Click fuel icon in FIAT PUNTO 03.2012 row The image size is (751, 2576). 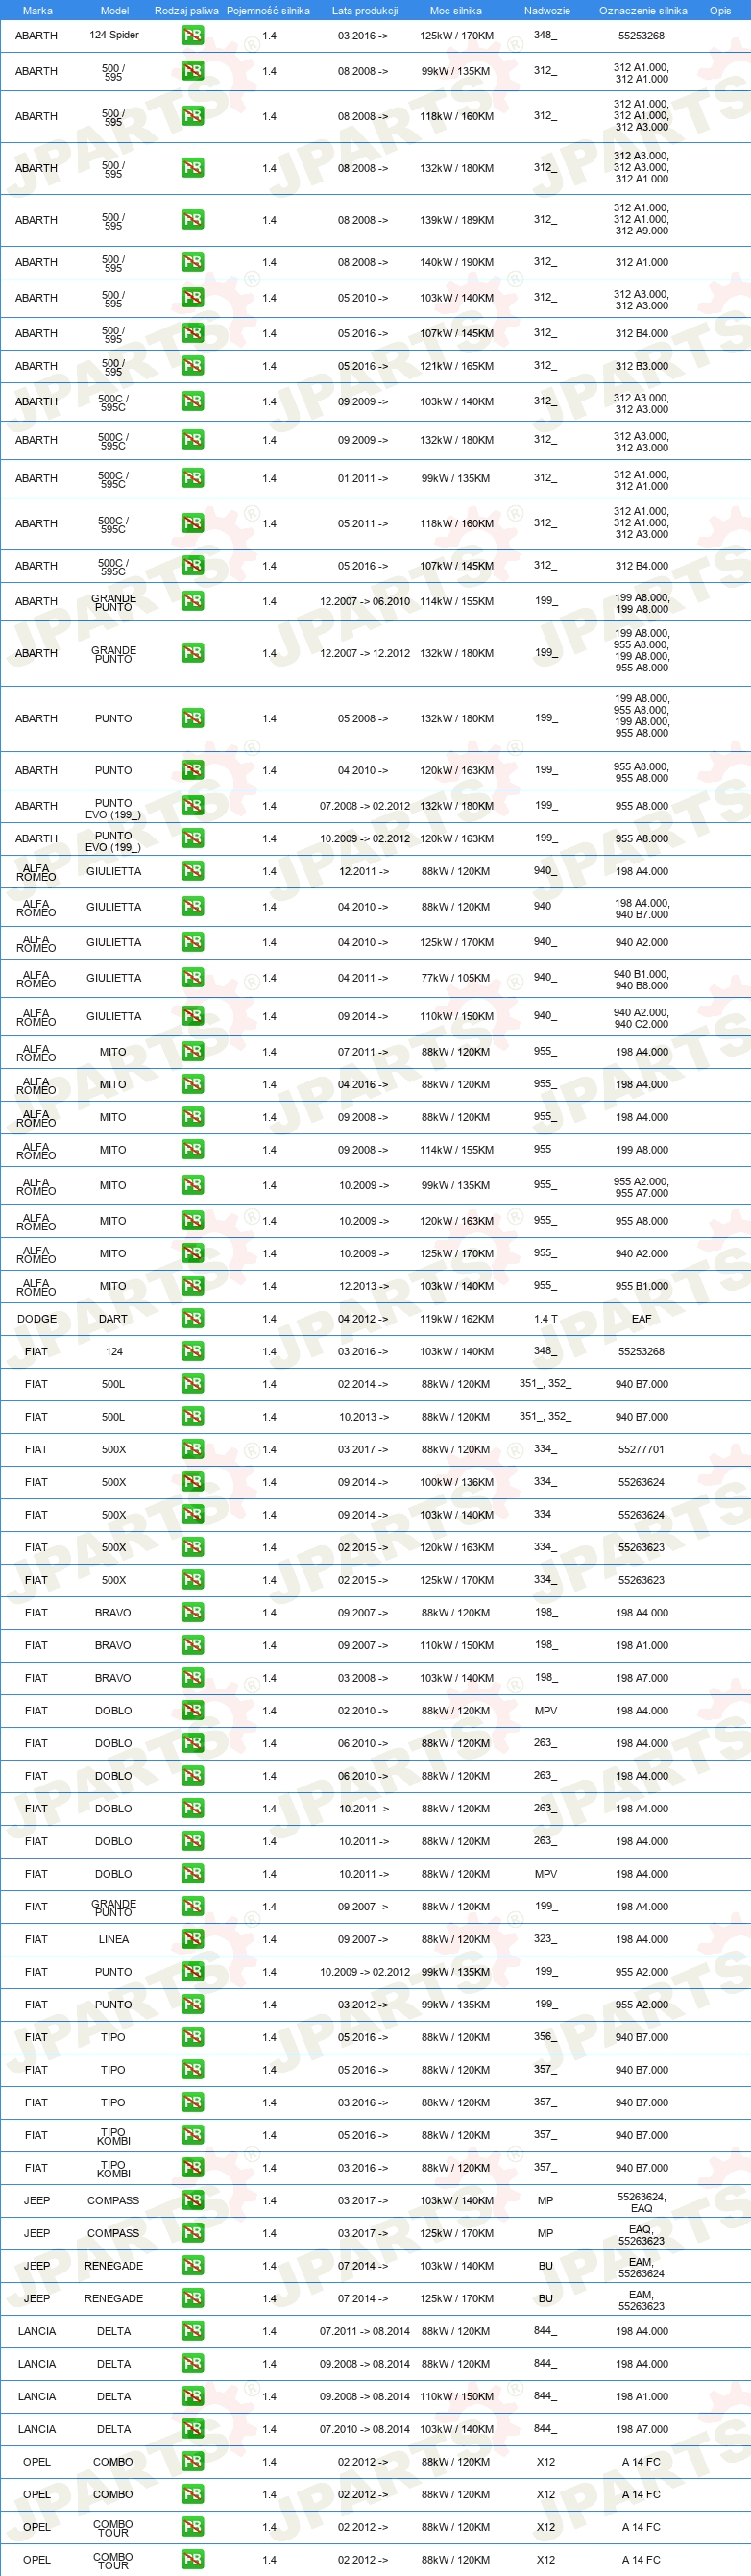[192, 2004]
